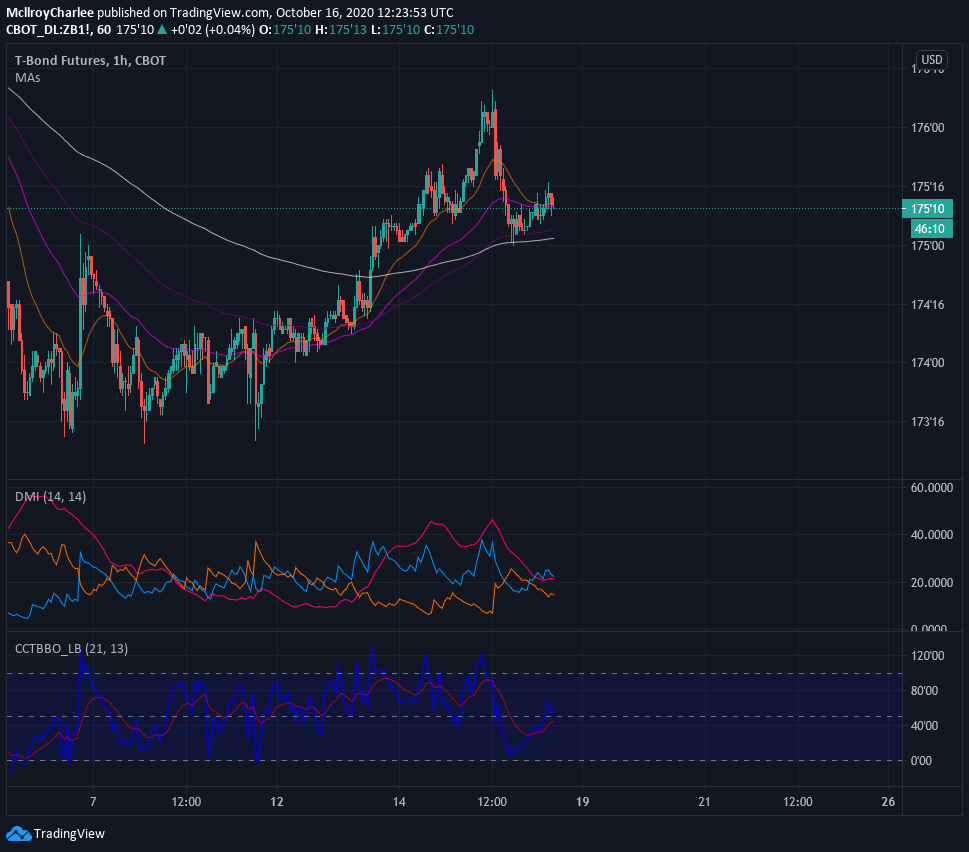Click the date label 7 on time axis
This screenshot has height=852, width=969.
point(93,802)
